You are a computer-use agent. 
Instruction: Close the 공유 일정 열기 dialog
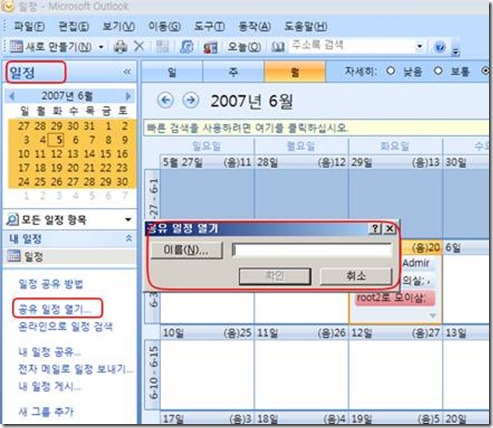[x=389, y=229]
